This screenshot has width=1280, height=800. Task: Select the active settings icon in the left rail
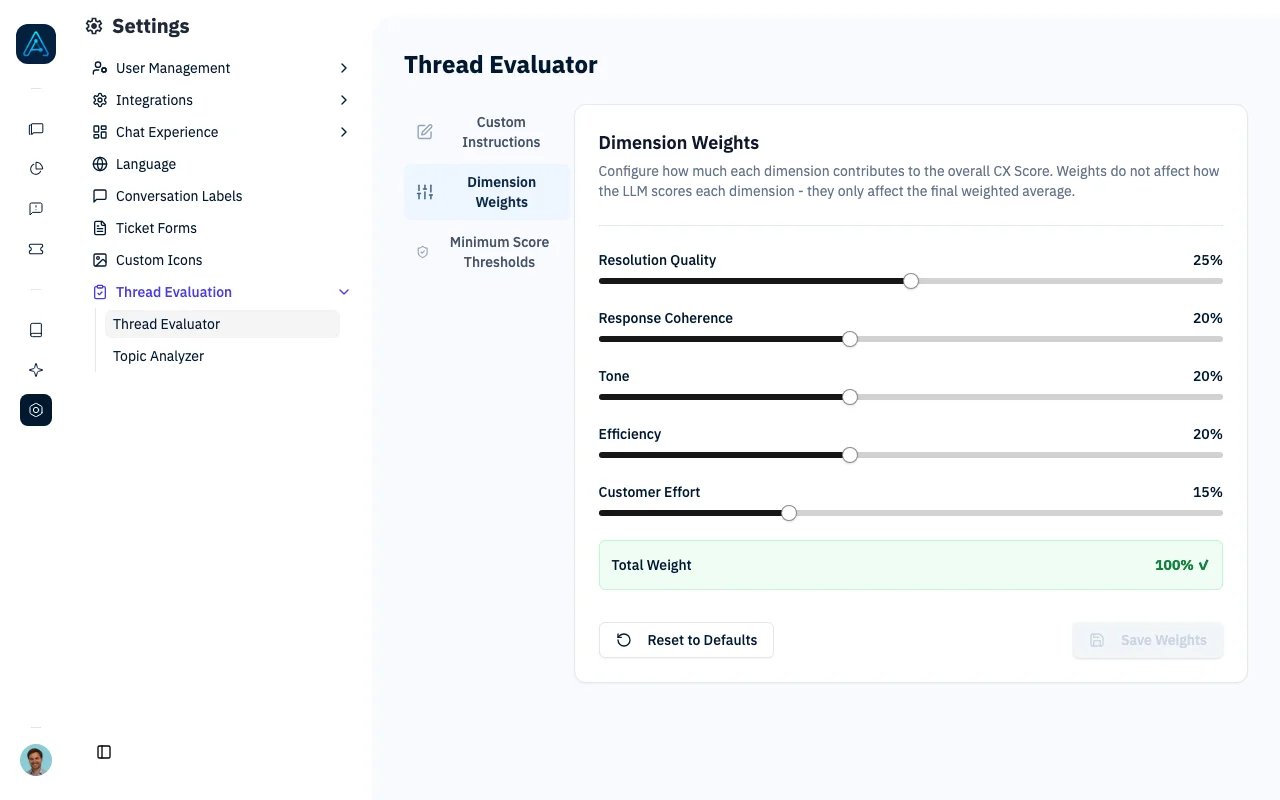36,410
